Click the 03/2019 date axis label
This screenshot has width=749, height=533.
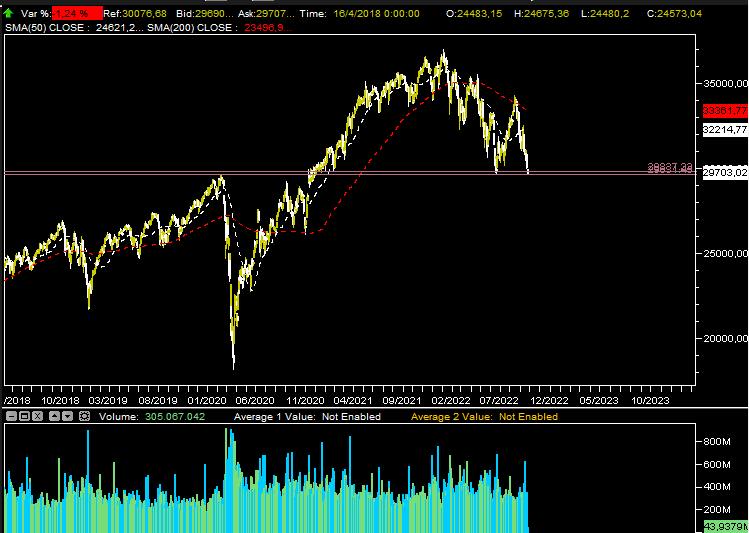click(x=108, y=401)
